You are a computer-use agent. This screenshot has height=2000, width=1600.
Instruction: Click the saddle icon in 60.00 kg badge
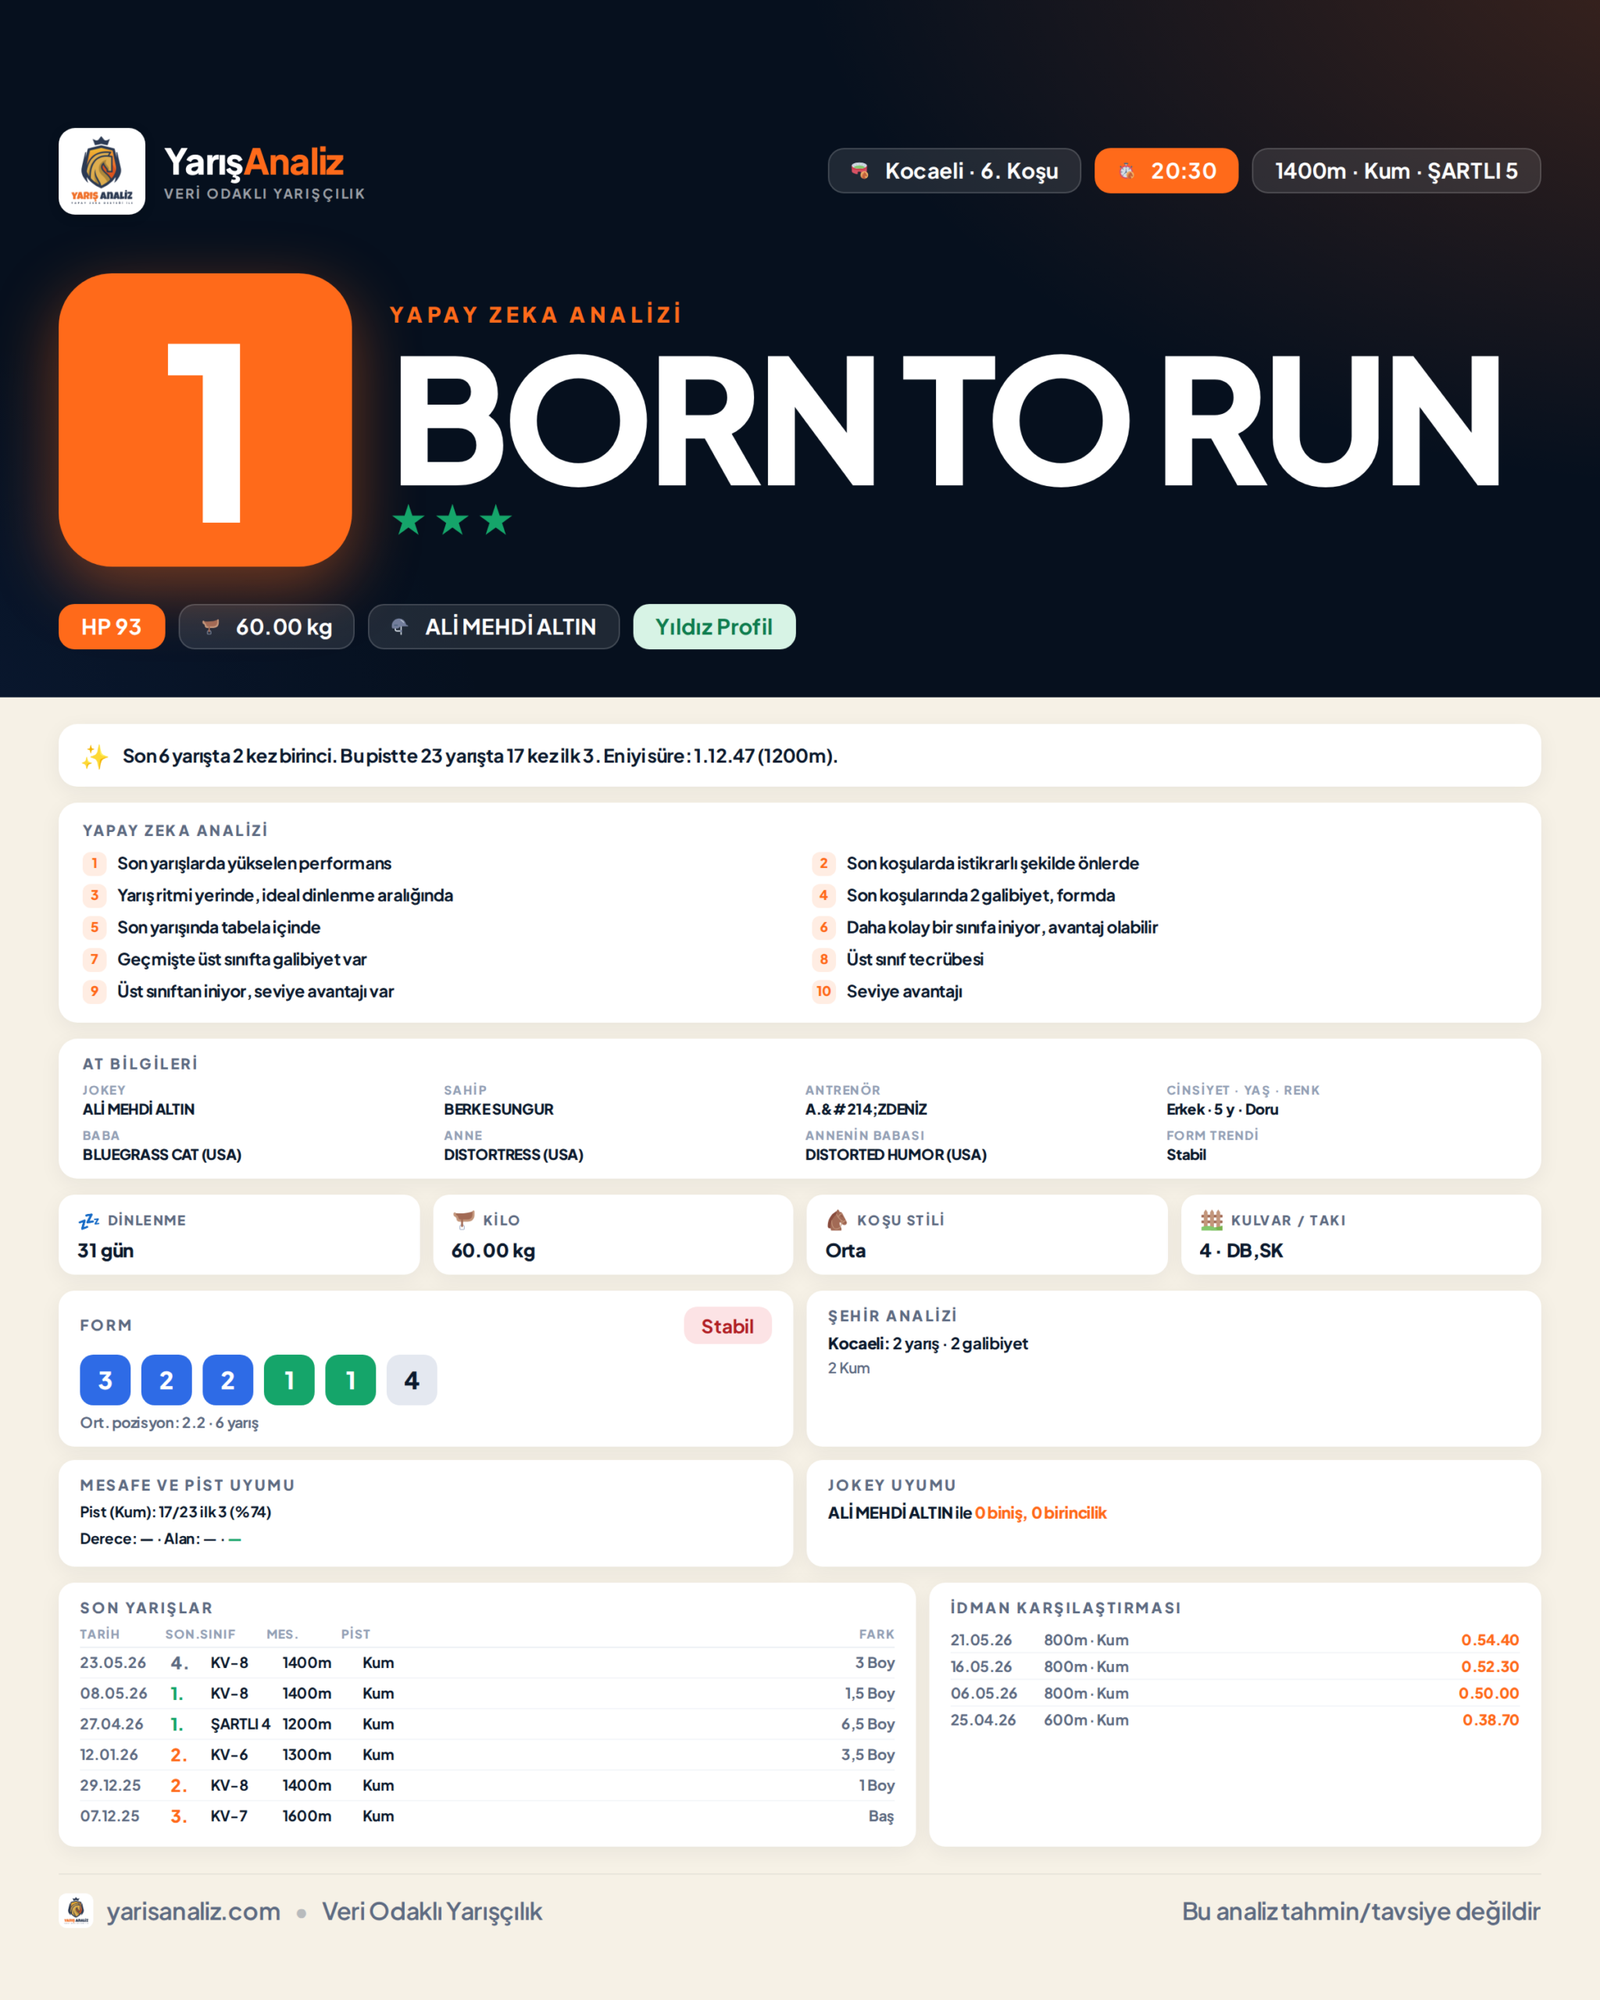click(211, 627)
